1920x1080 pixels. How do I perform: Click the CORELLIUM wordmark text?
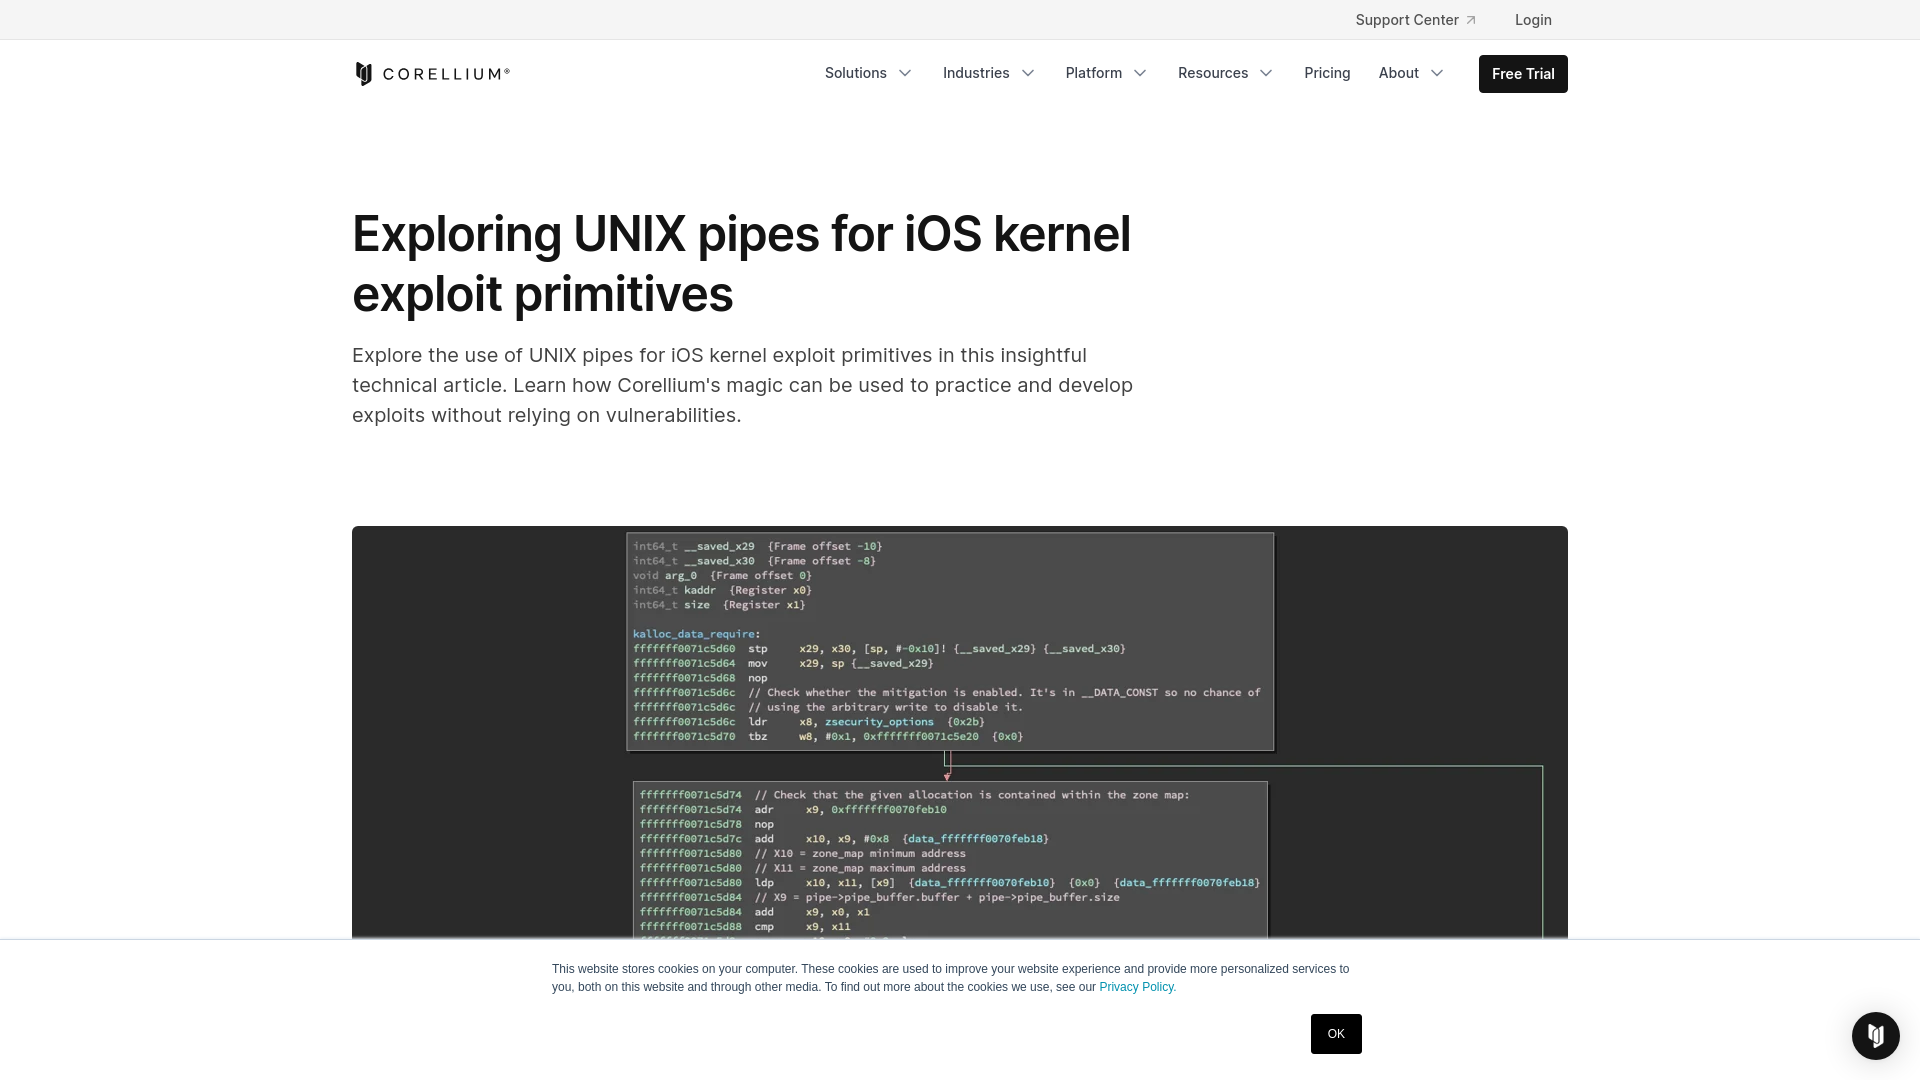tap(446, 74)
